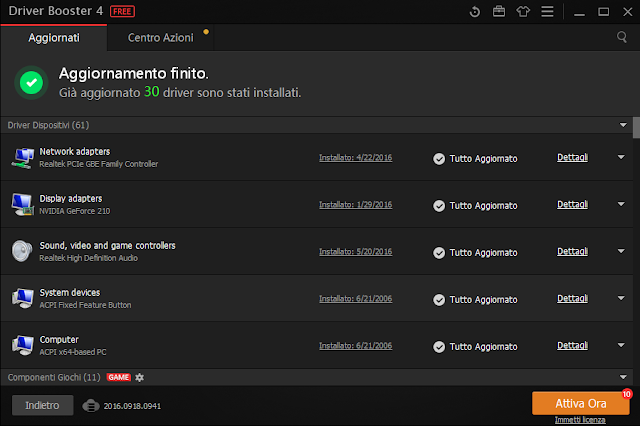640x426 pixels.
Task: Click the check icon in Network adapters row
Action: (439, 159)
